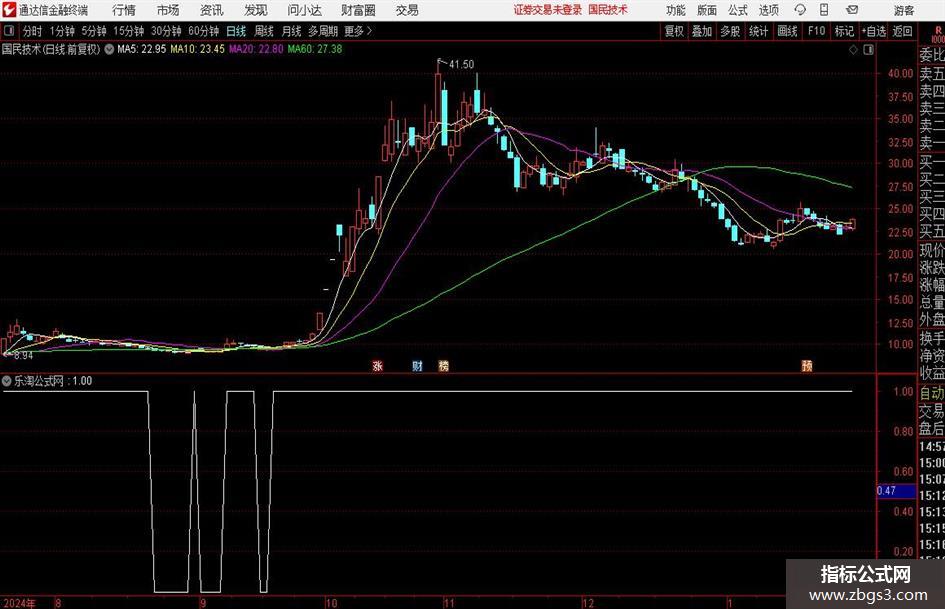The image size is (945, 609).
Task: Click the 乐淘公式网 : 1.00 indicator label
Action: click(53, 381)
